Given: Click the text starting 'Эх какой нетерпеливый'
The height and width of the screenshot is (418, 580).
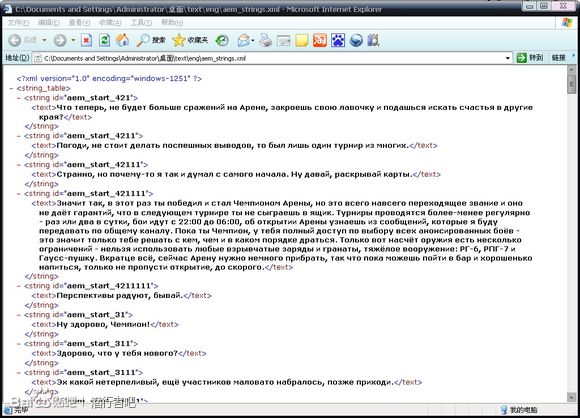Looking at the screenshot, I should pos(225,382).
